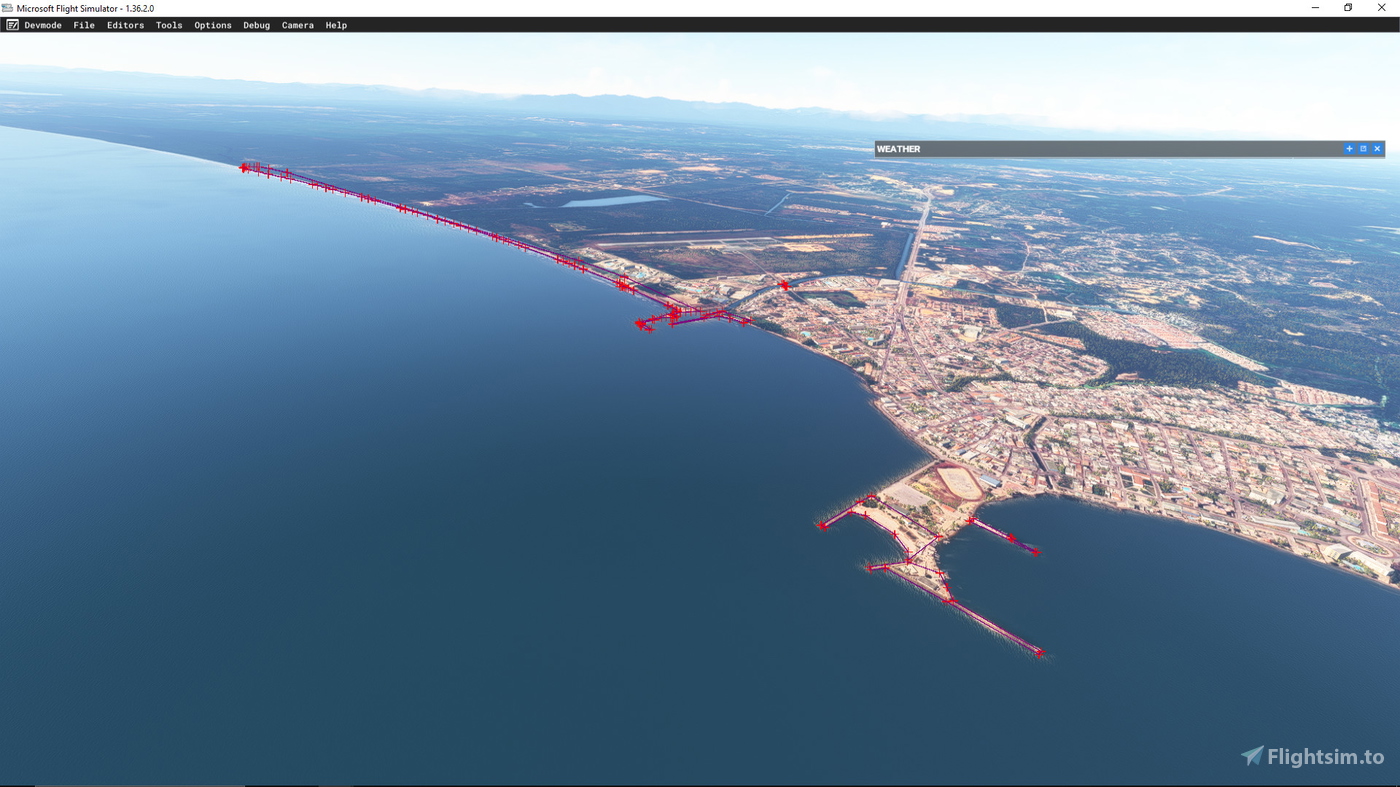Open the Help menu

tap(336, 24)
